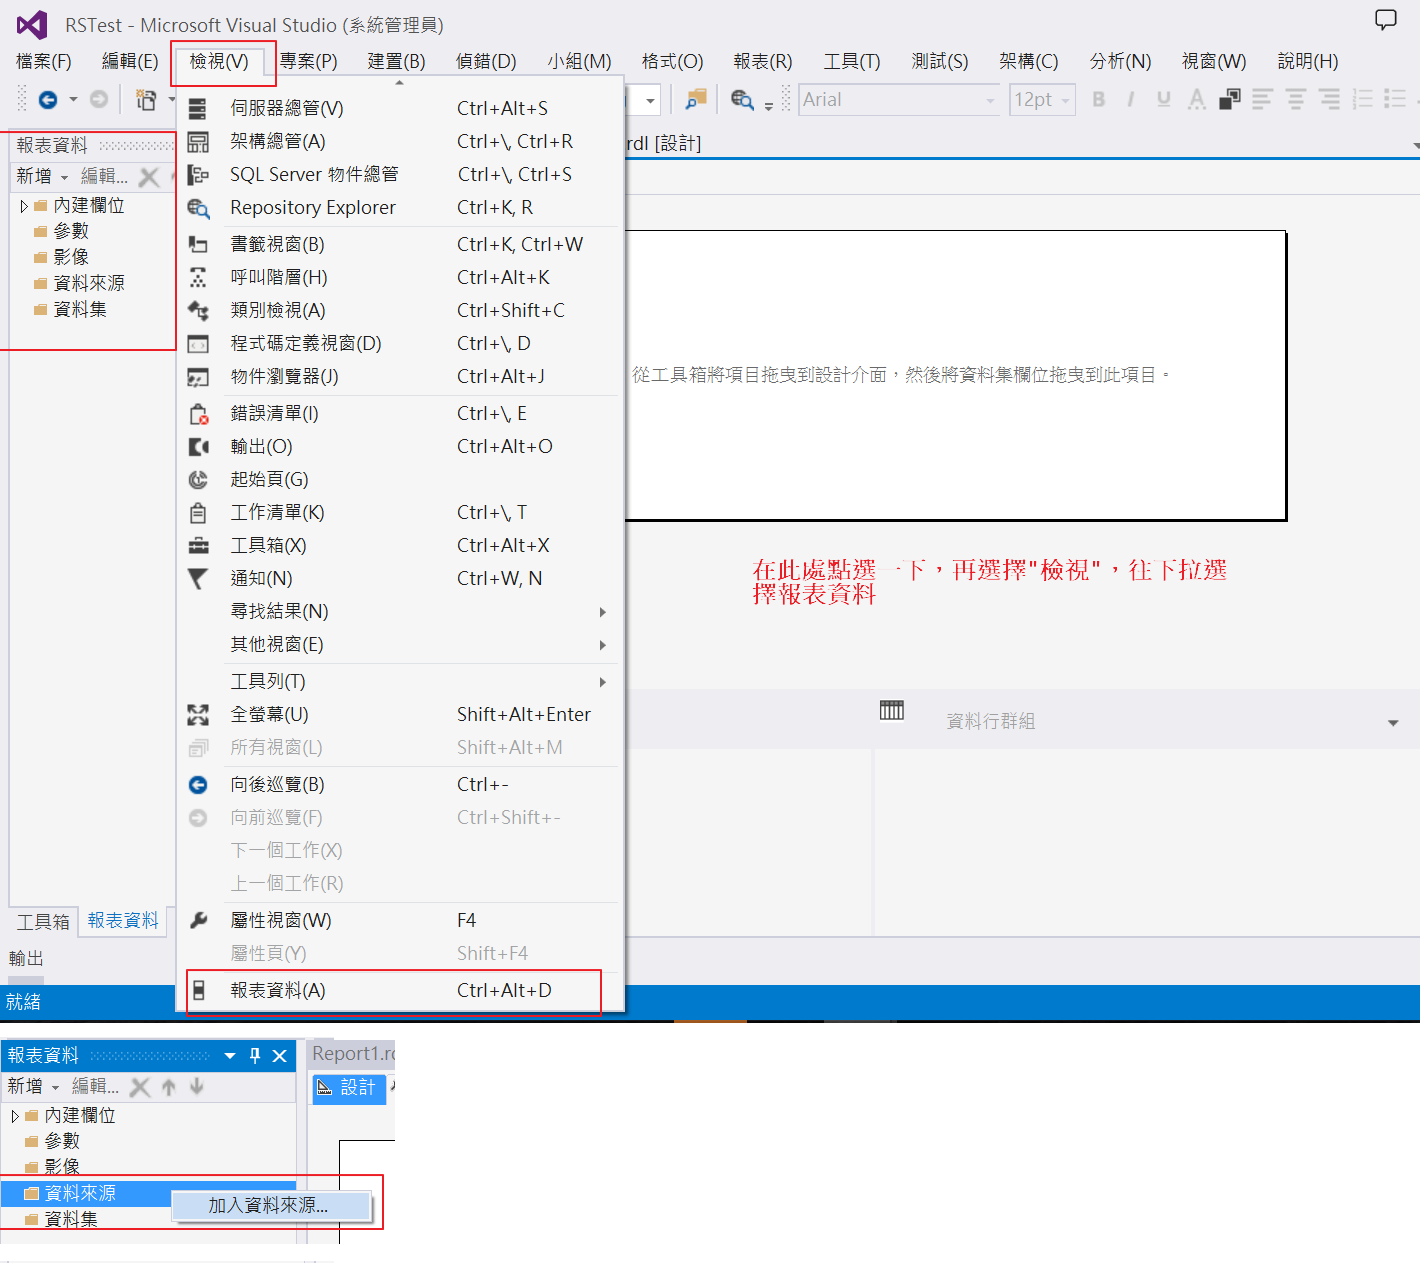Click 編輯... in top 報表資料 panel
The height and width of the screenshot is (1263, 1428).
click(104, 176)
